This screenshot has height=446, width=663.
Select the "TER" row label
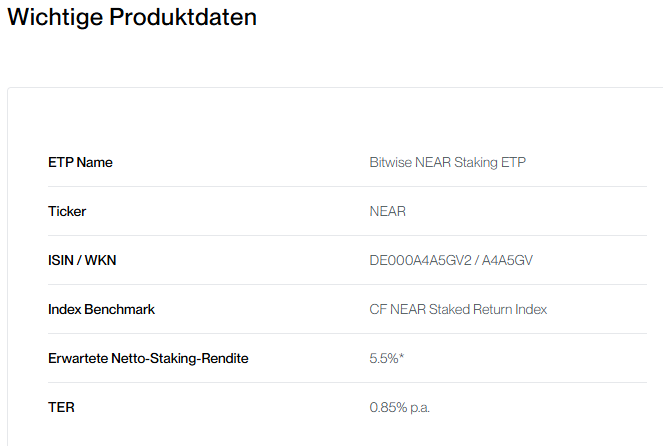(x=61, y=407)
